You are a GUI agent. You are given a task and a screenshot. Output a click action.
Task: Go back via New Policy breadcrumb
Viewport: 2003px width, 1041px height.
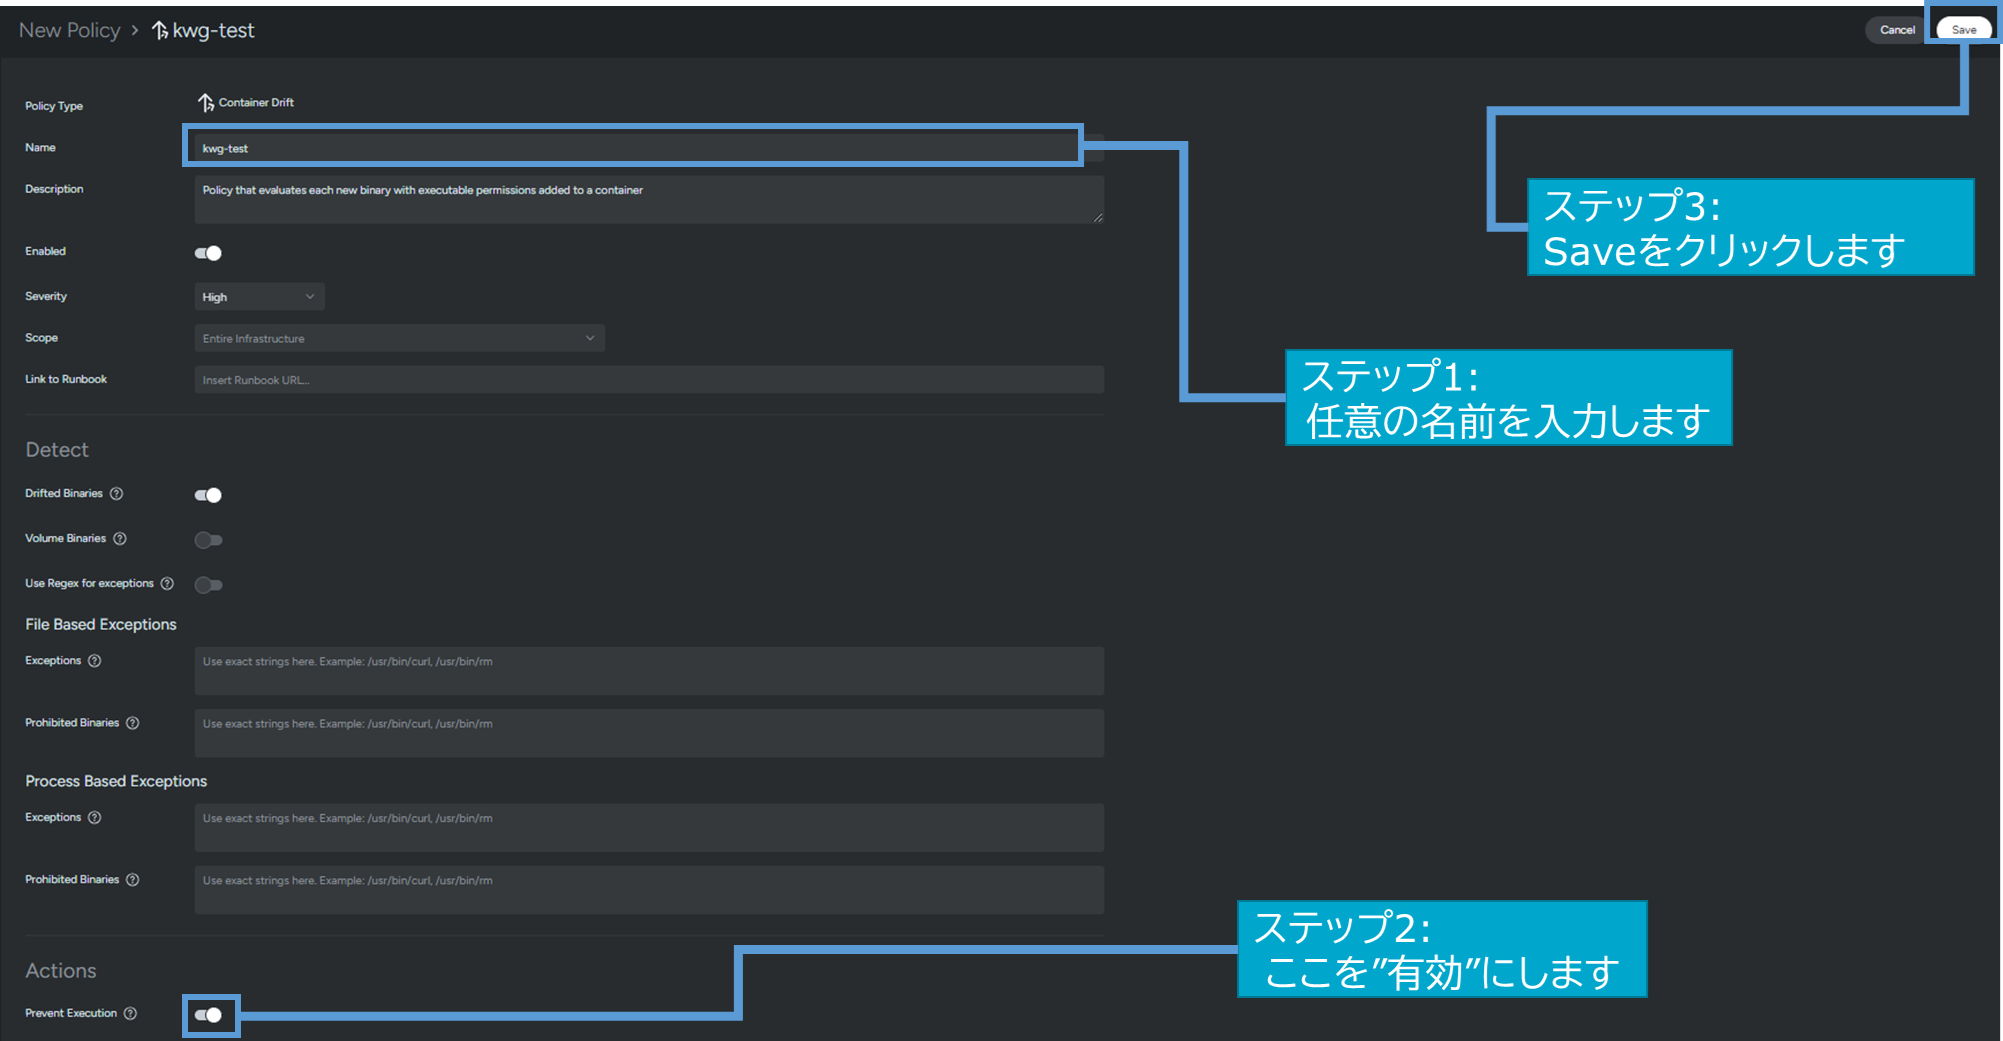(69, 30)
